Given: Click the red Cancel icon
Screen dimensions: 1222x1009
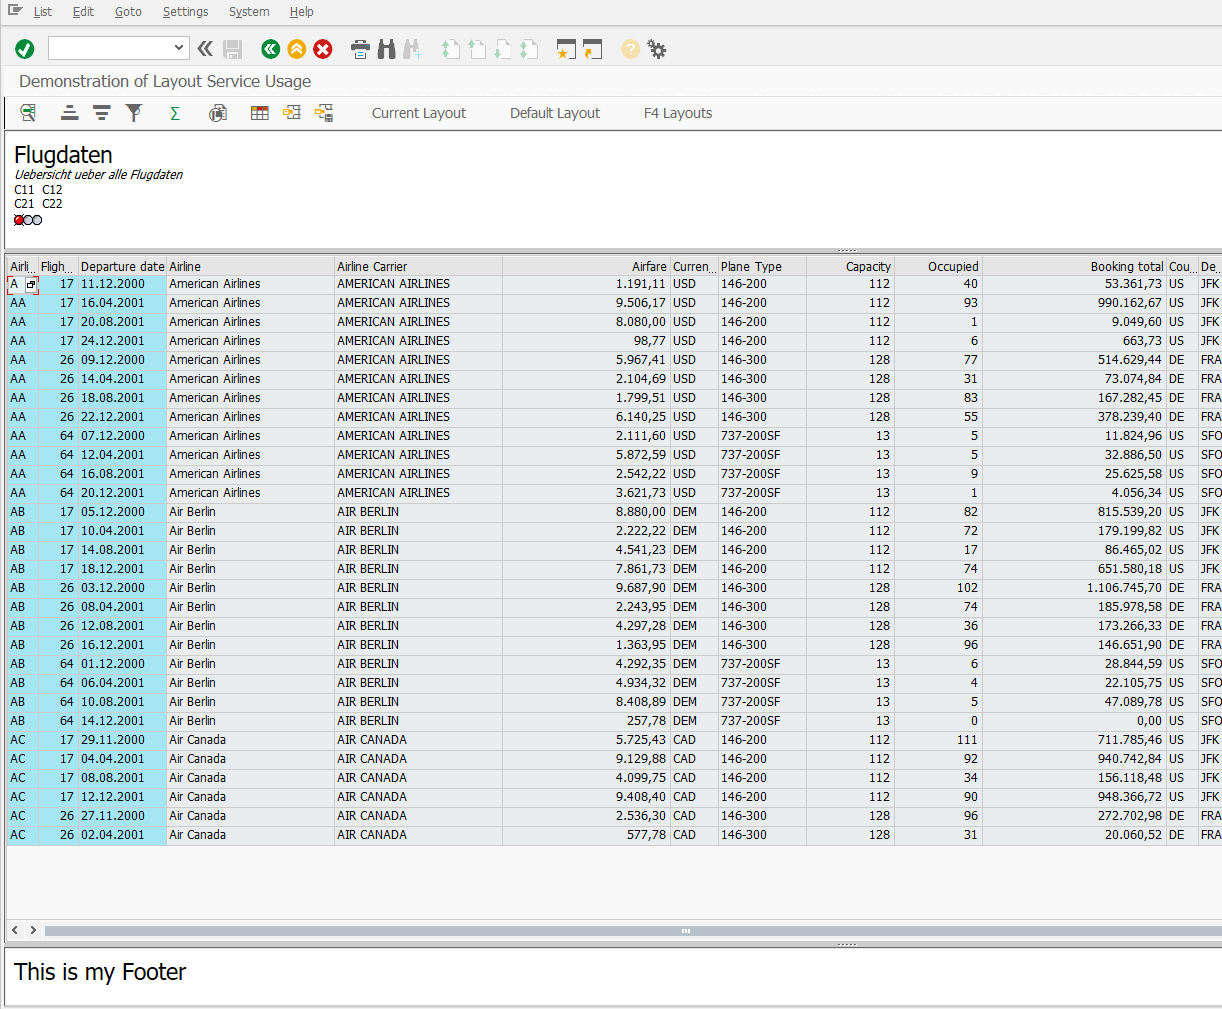Looking at the screenshot, I should tap(323, 49).
